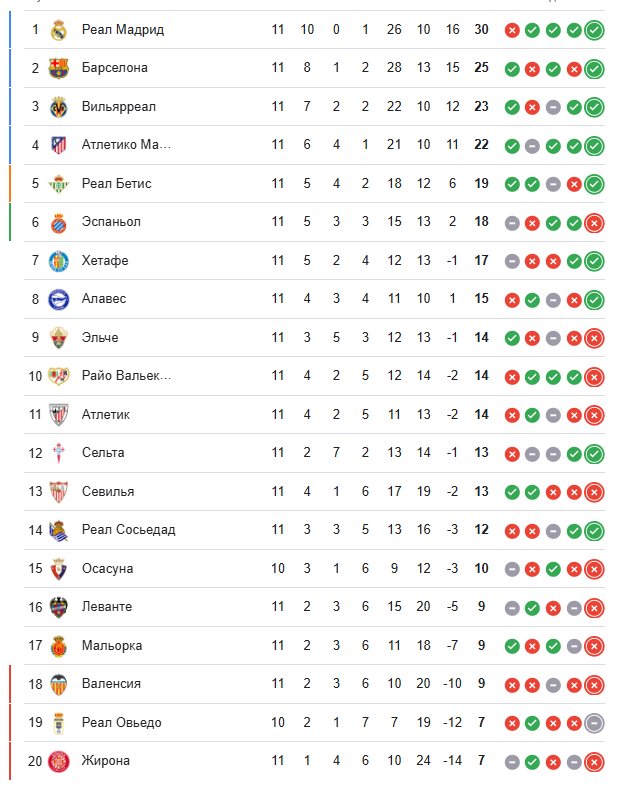632x787 pixels.
Task: Click the red loss icon in Real Madrid's form
Action: [512, 30]
